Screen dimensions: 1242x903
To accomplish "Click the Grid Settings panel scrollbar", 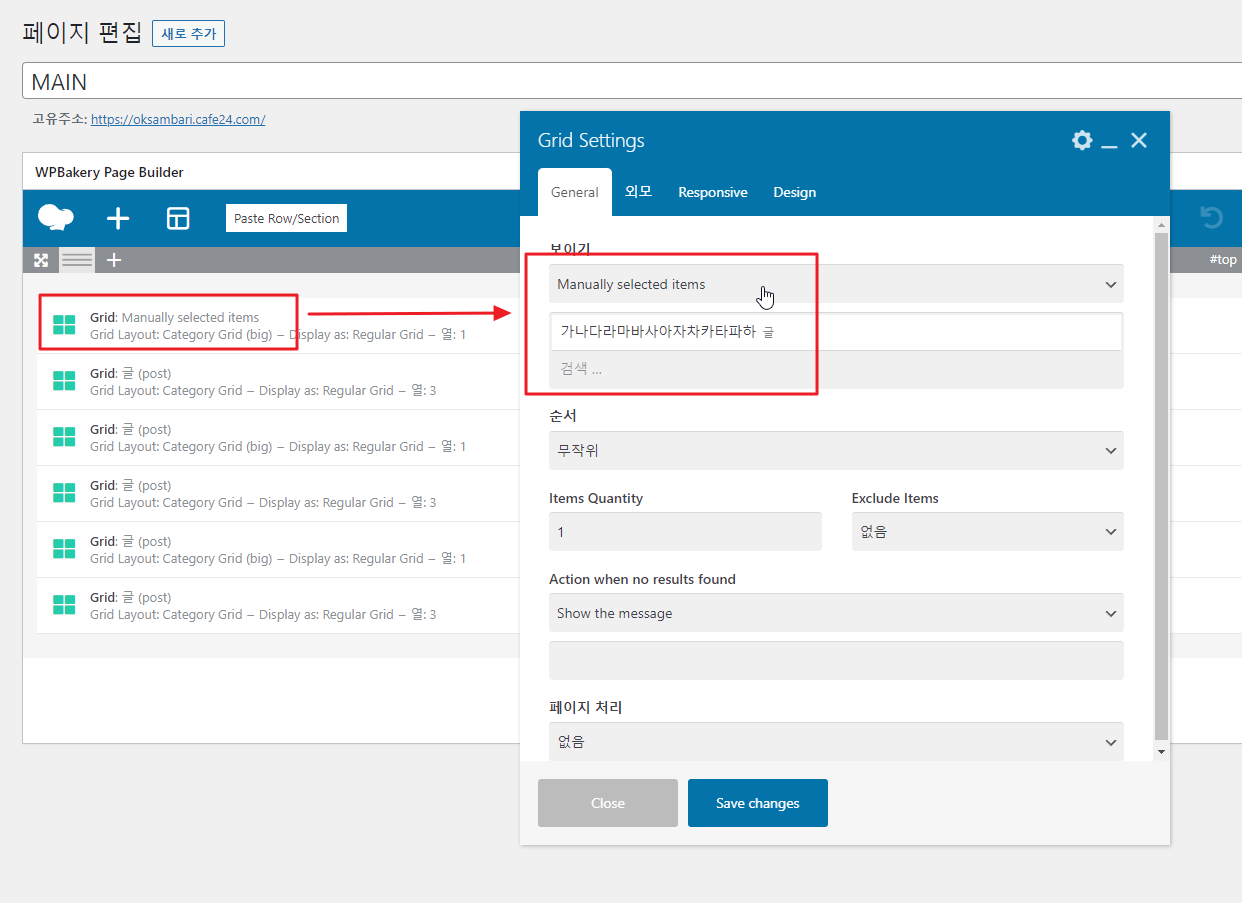I will (x=1161, y=486).
